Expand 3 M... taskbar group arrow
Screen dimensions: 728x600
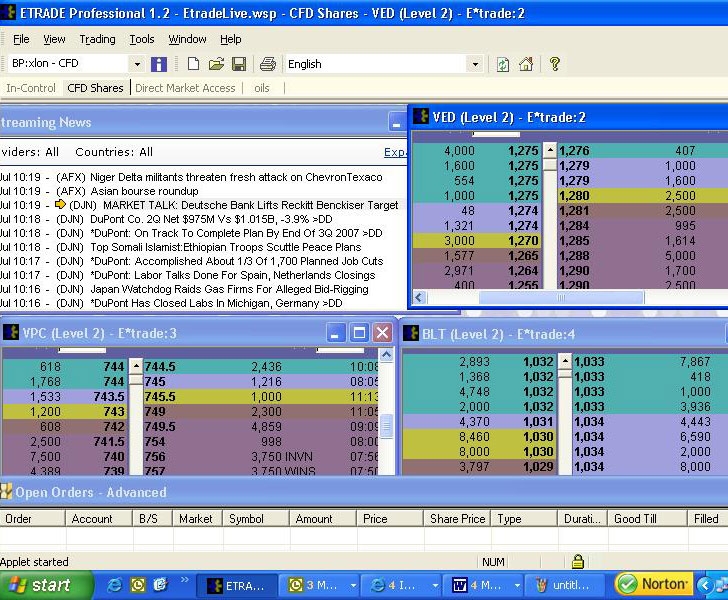point(353,586)
